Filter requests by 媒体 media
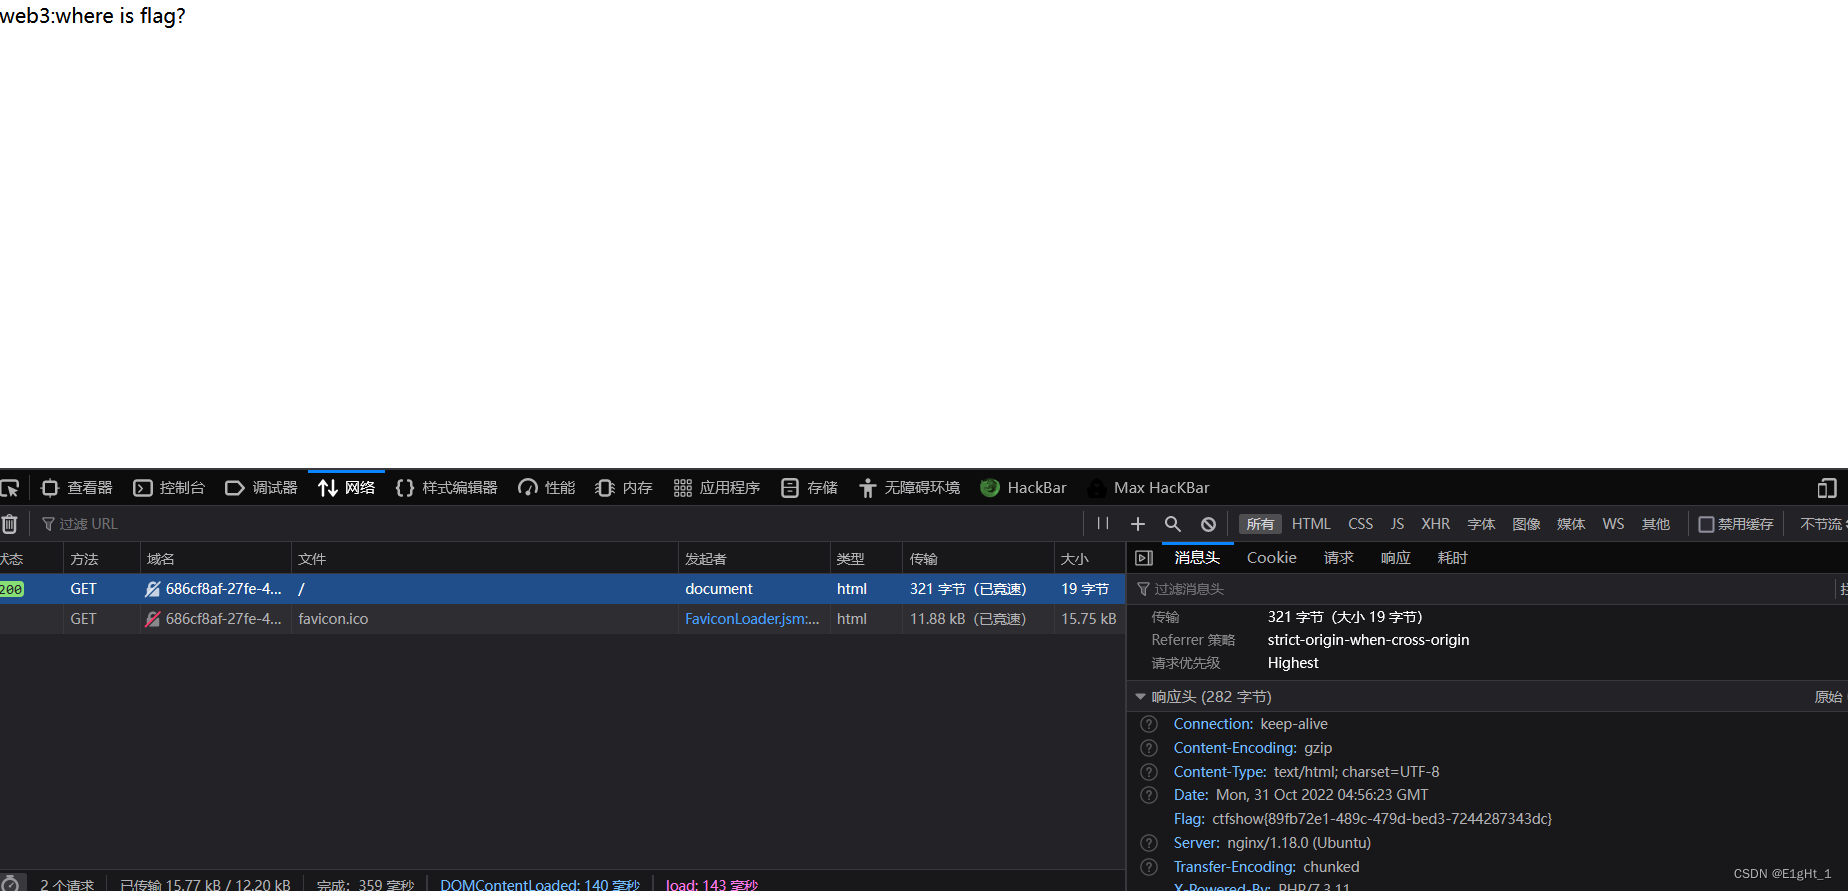The height and width of the screenshot is (891, 1848). click(x=1571, y=524)
